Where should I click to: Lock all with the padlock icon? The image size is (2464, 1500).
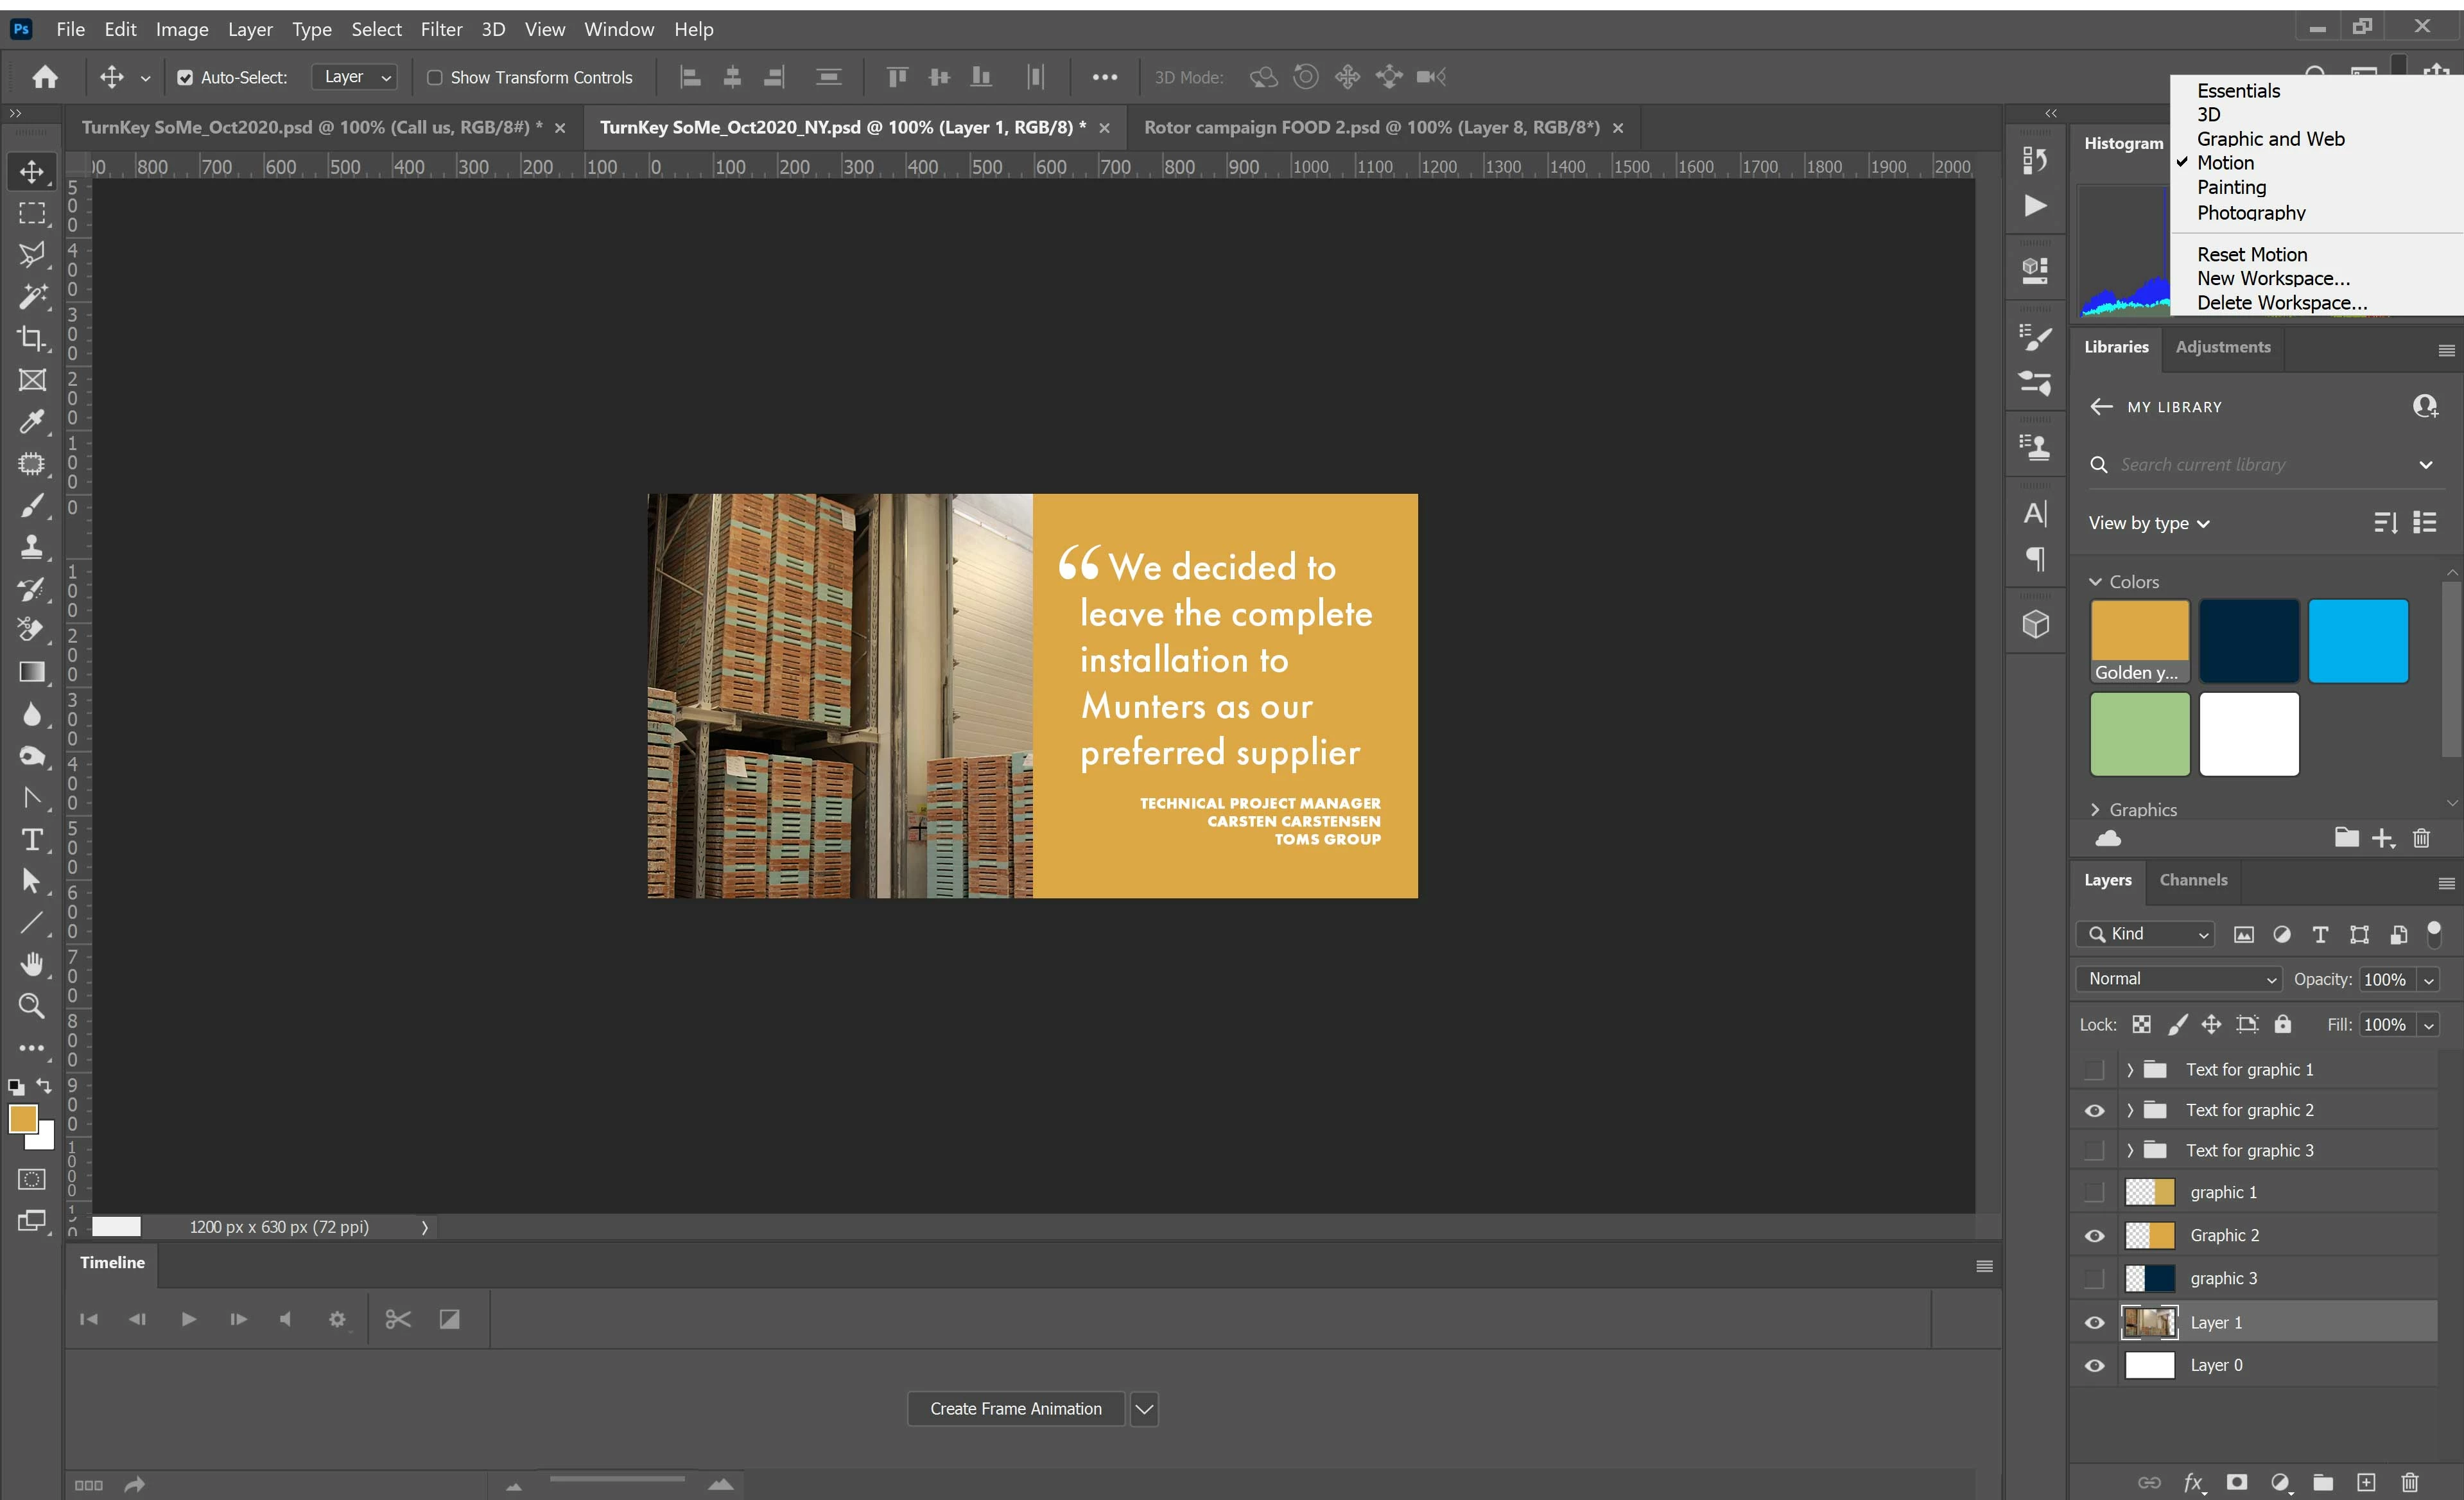click(x=2283, y=1024)
